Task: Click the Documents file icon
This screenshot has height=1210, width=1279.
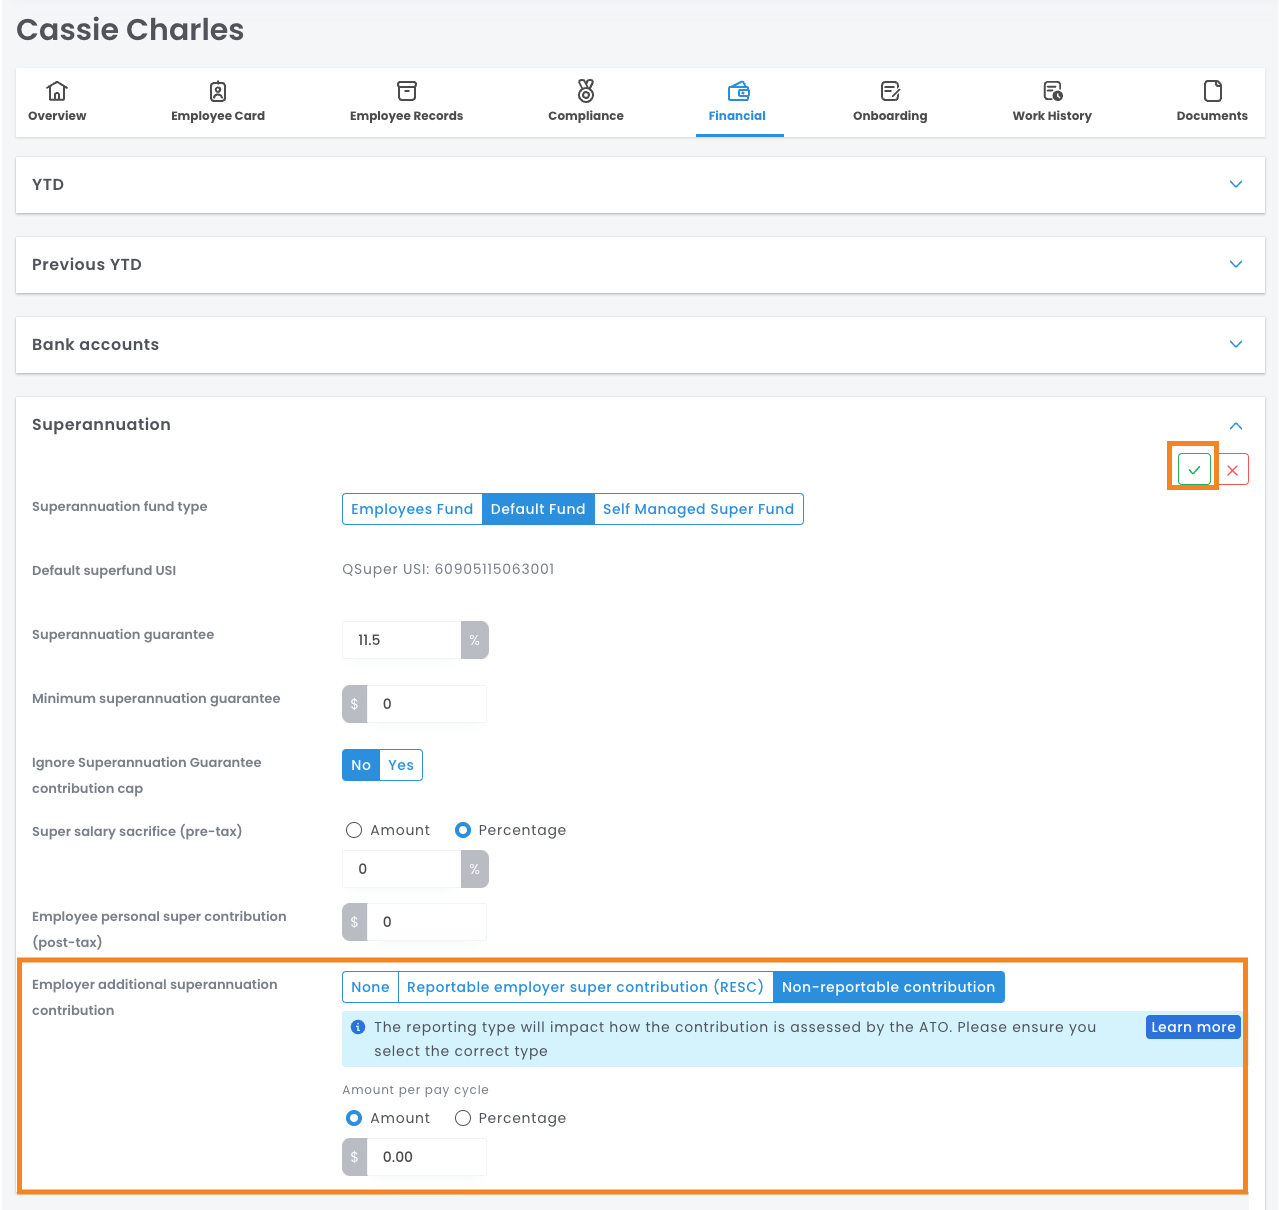Action: pos(1212,91)
